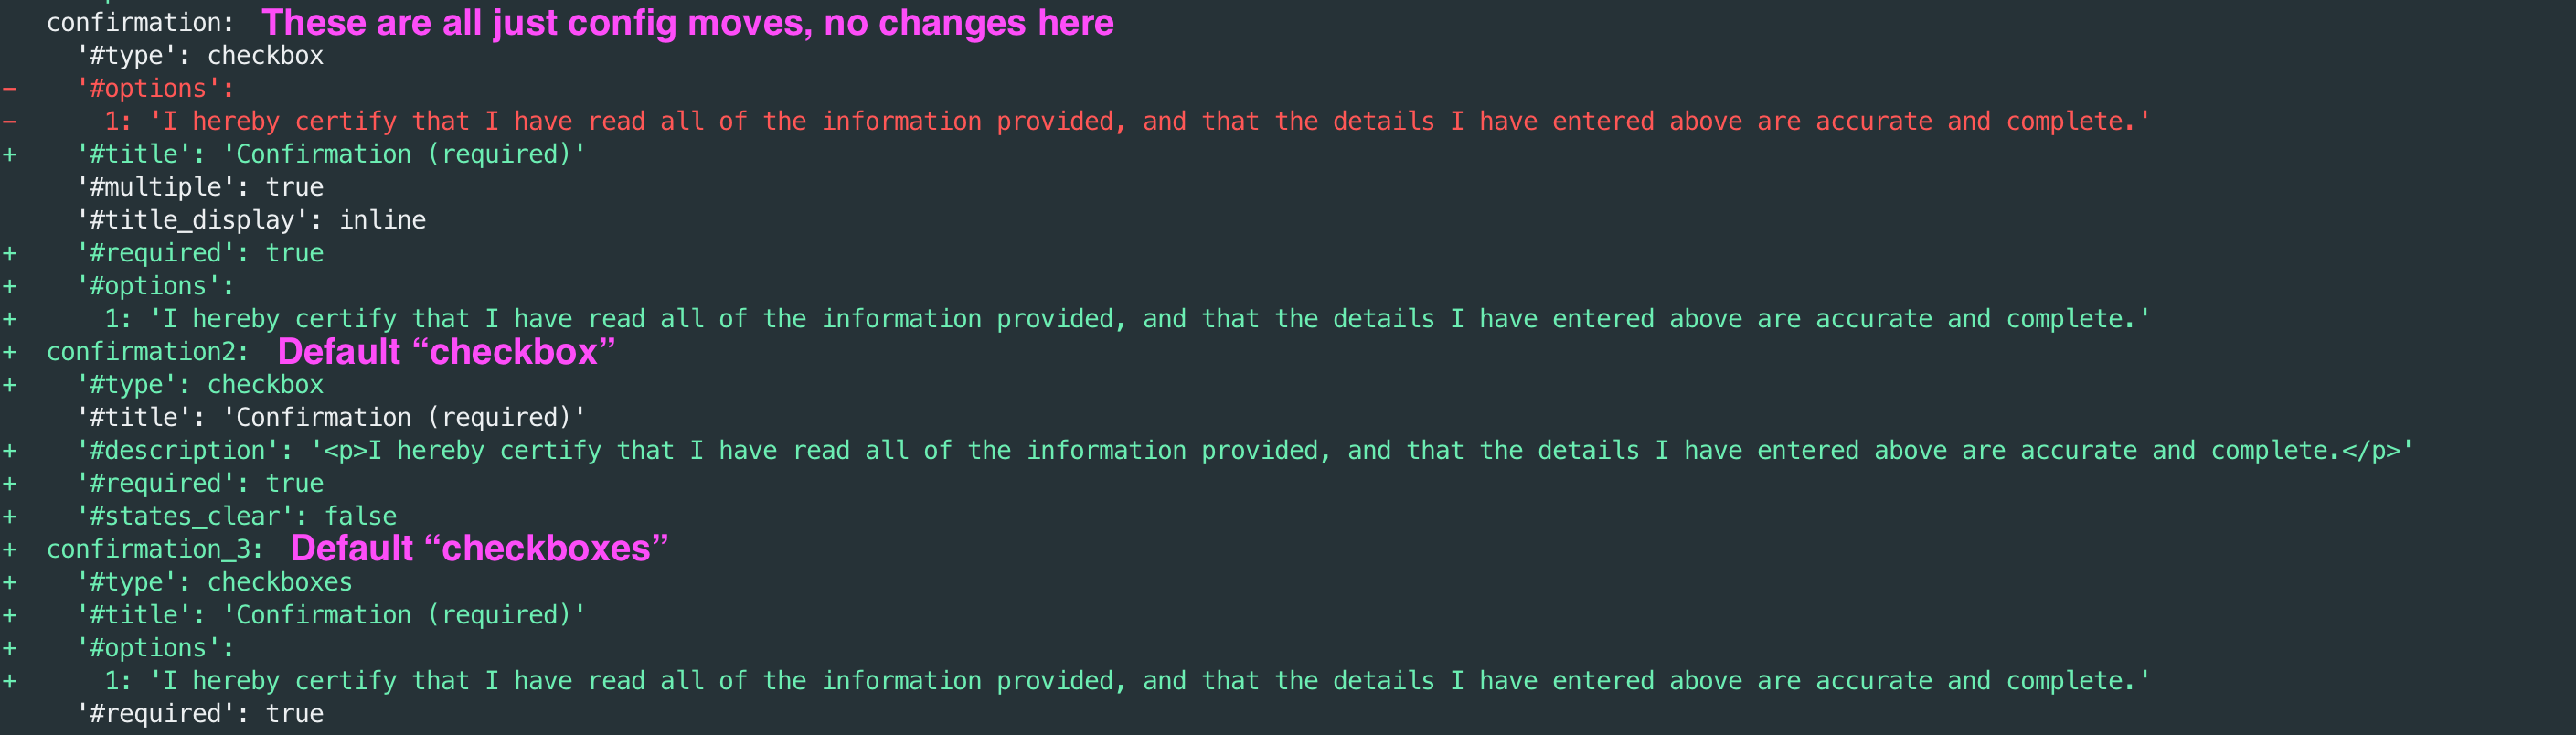Click the plus marker beside '#states_clear'
The width and height of the screenshot is (2576, 735).
[x=9, y=517]
